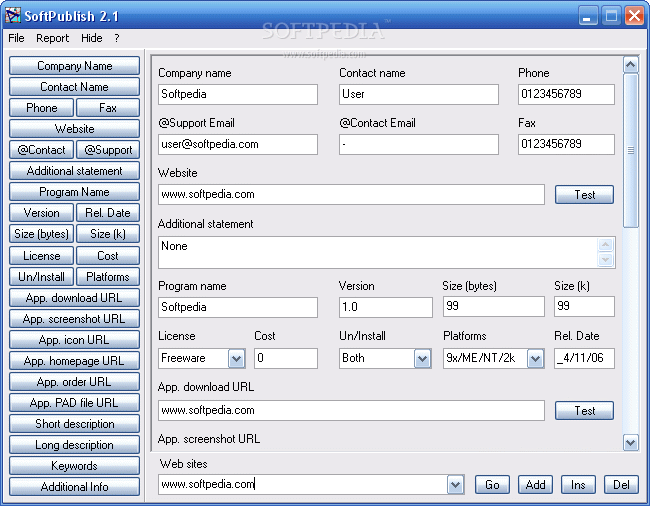Open the ? help menu
Viewport: 650px width, 506px height.
click(x=117, y=38)
